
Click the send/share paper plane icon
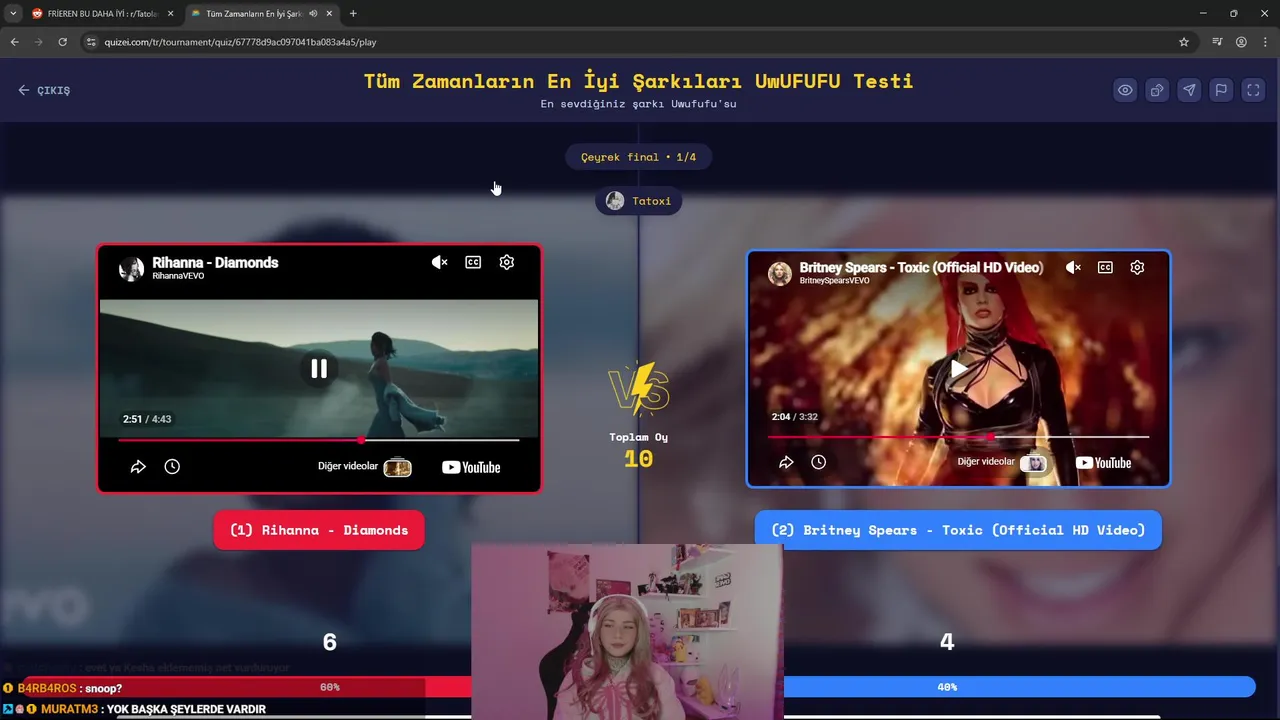click(1189, 90)
